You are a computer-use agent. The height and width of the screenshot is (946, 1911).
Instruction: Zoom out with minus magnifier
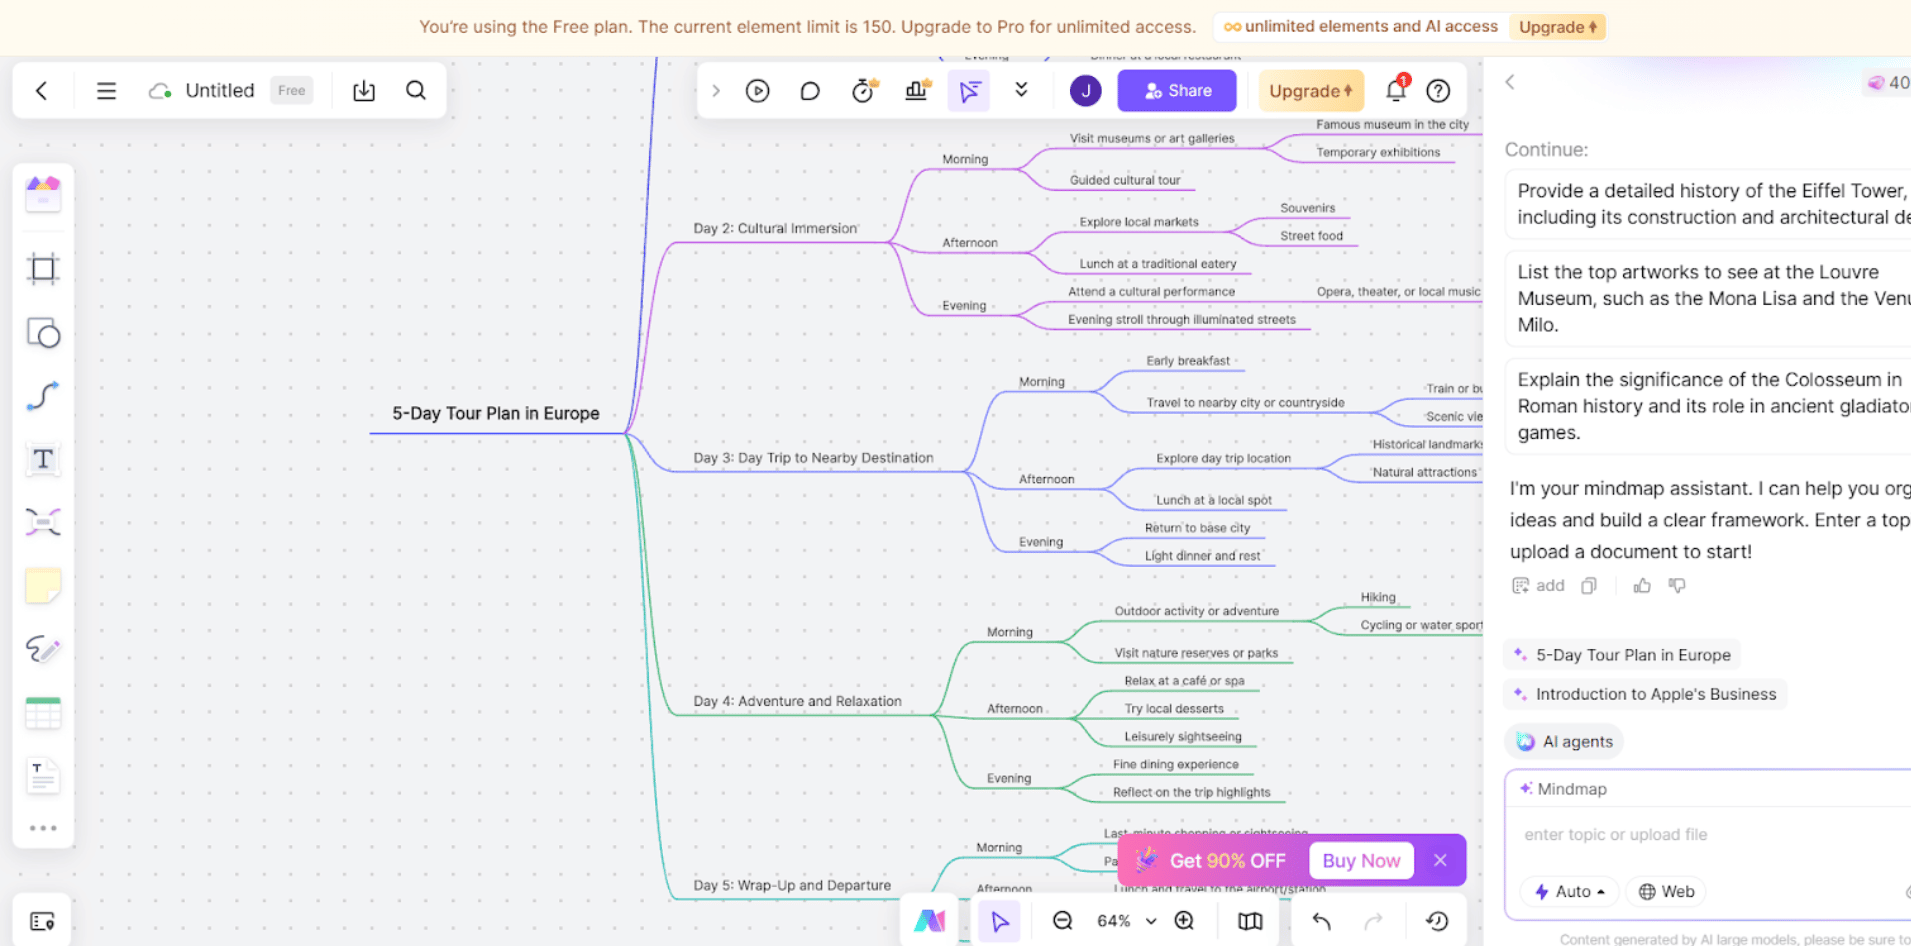[x=1063, y=921]
